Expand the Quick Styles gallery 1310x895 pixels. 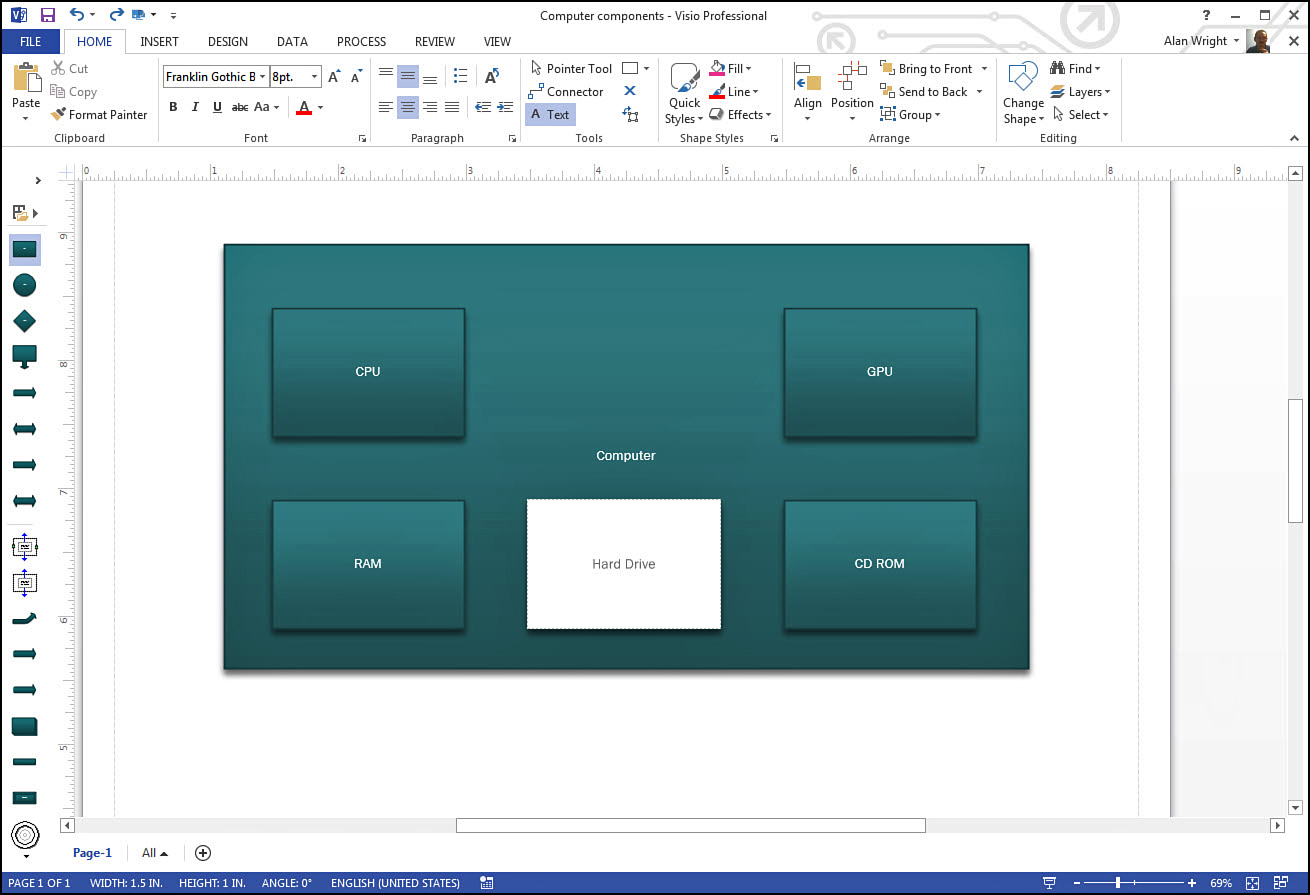(x=684, y=94)
